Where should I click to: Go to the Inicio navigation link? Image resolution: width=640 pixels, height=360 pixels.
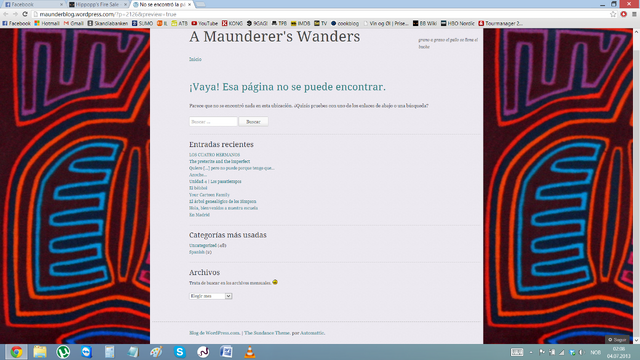pos(195,59)
